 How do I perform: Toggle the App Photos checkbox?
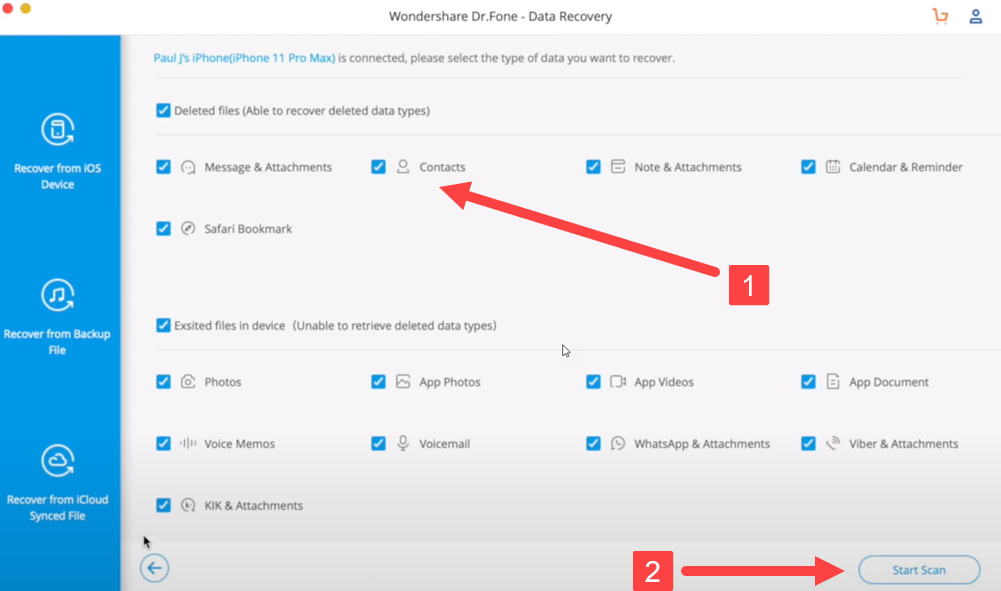(379, 382)
